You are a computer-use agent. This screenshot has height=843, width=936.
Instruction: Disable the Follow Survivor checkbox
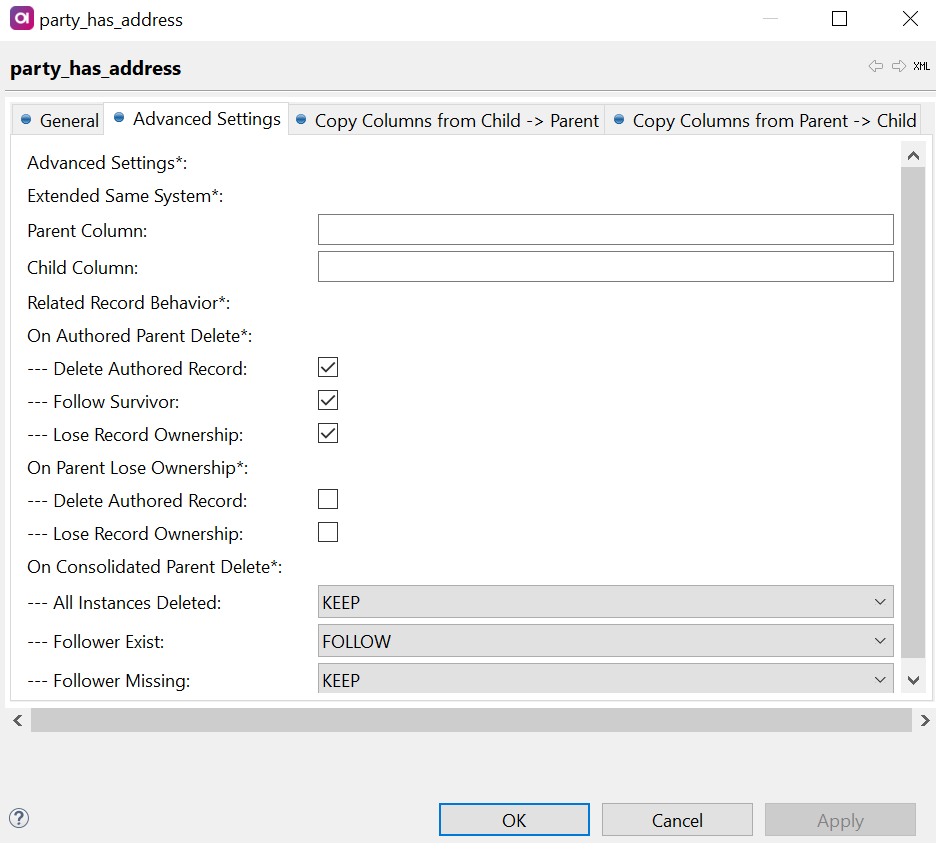327,400
